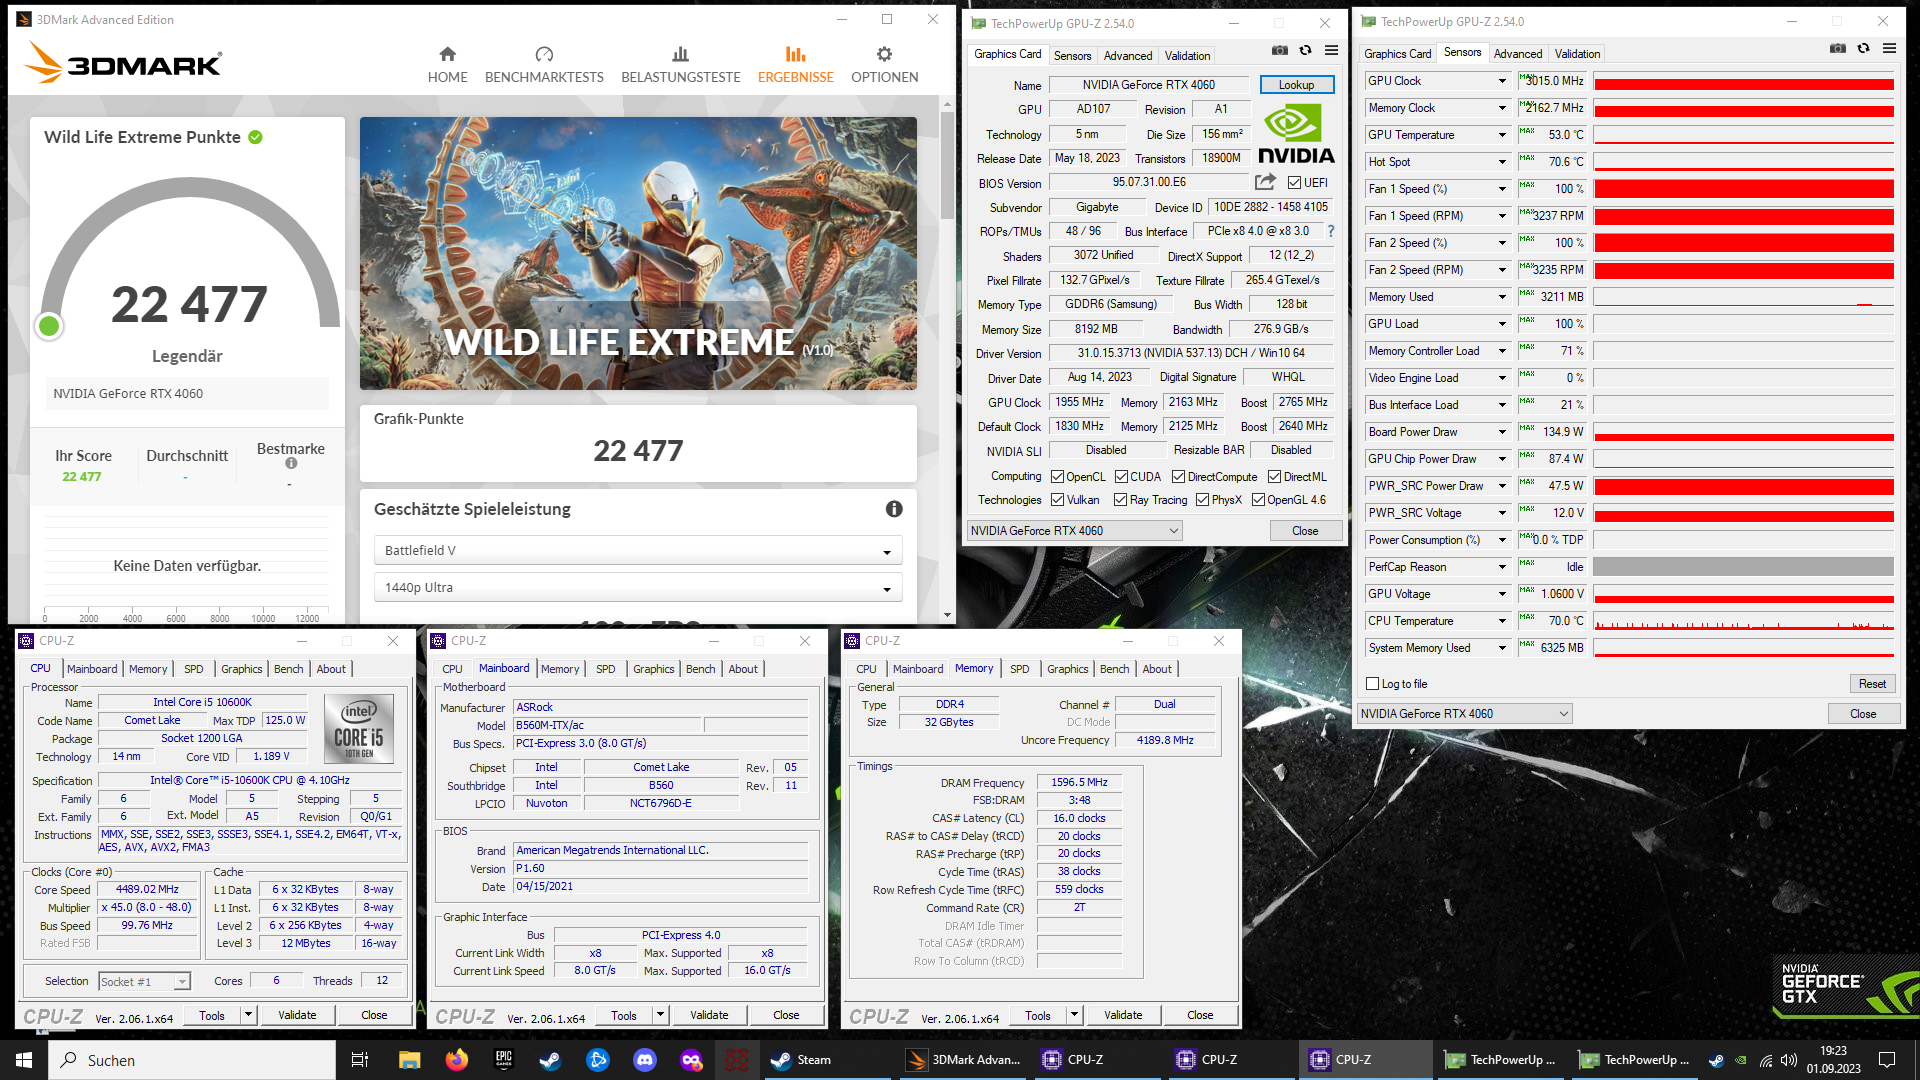Open hamburger menu in GPU-Z Graphics Card window
The image size is (1920, 1080).
(1331, 50)
